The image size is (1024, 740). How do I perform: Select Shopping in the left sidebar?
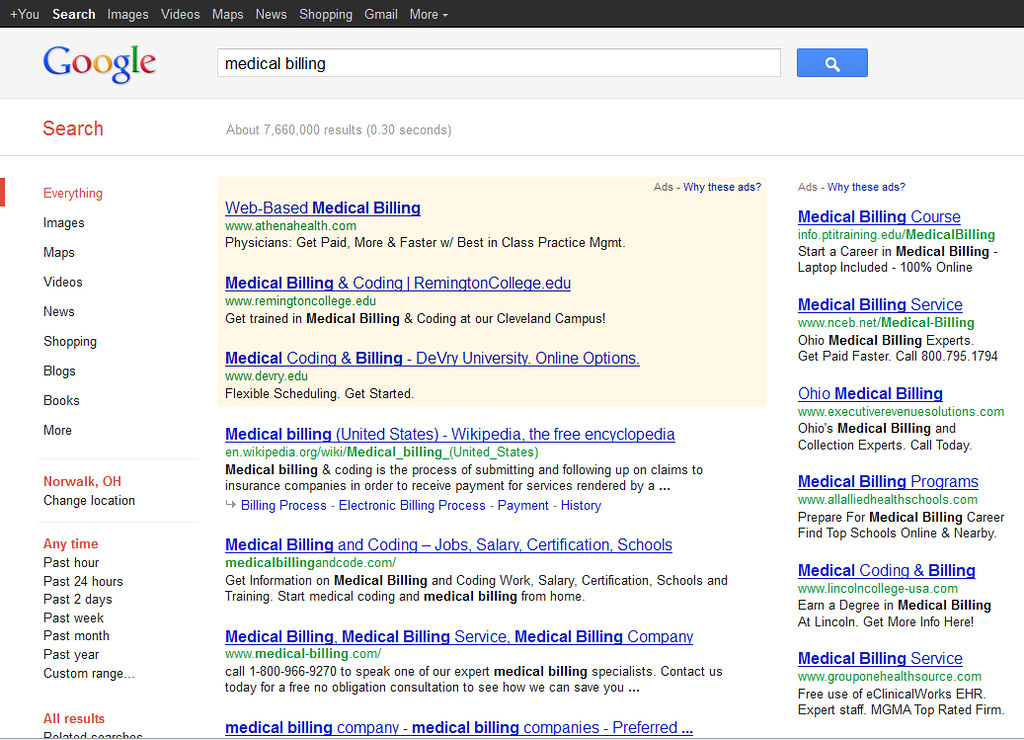point(70,342)
